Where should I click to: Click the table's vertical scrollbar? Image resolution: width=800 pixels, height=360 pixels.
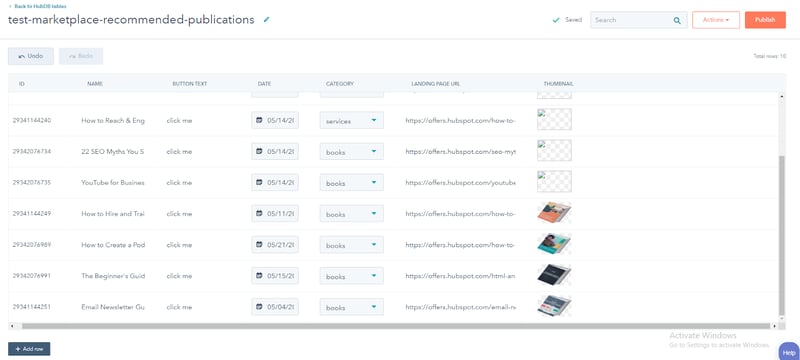[782, 236]
